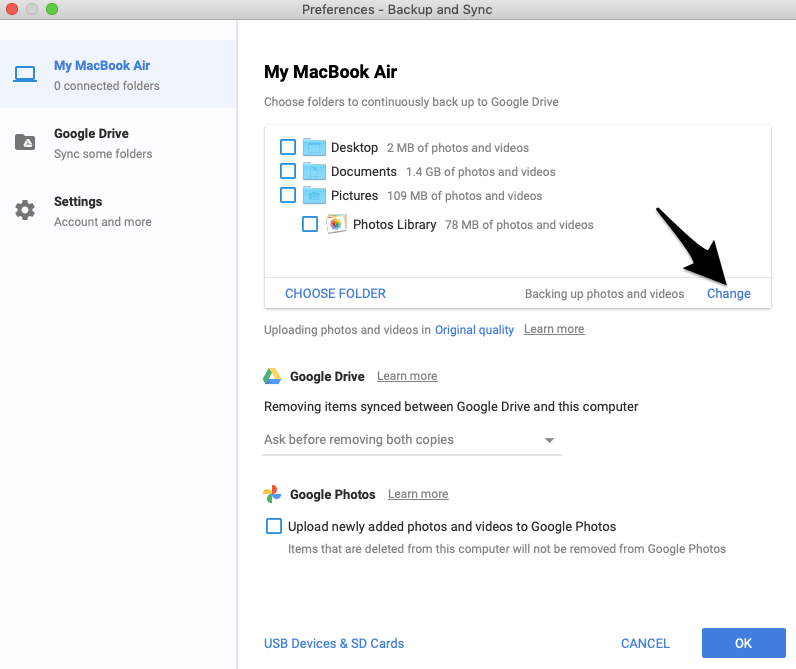The image size is (796, 669).
Task: Open Learn more next to Google Drive
Action: click(x=407, y=376)
